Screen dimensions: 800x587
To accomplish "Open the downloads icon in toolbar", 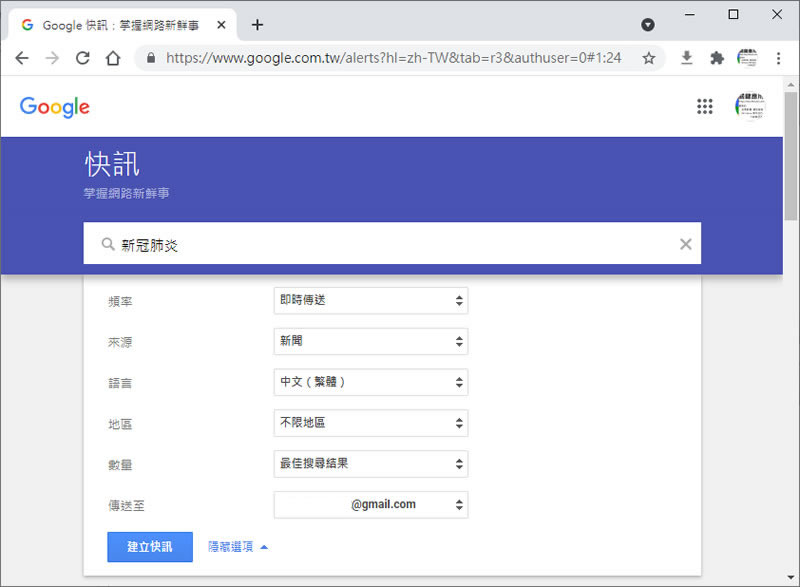I will (687, 58).
